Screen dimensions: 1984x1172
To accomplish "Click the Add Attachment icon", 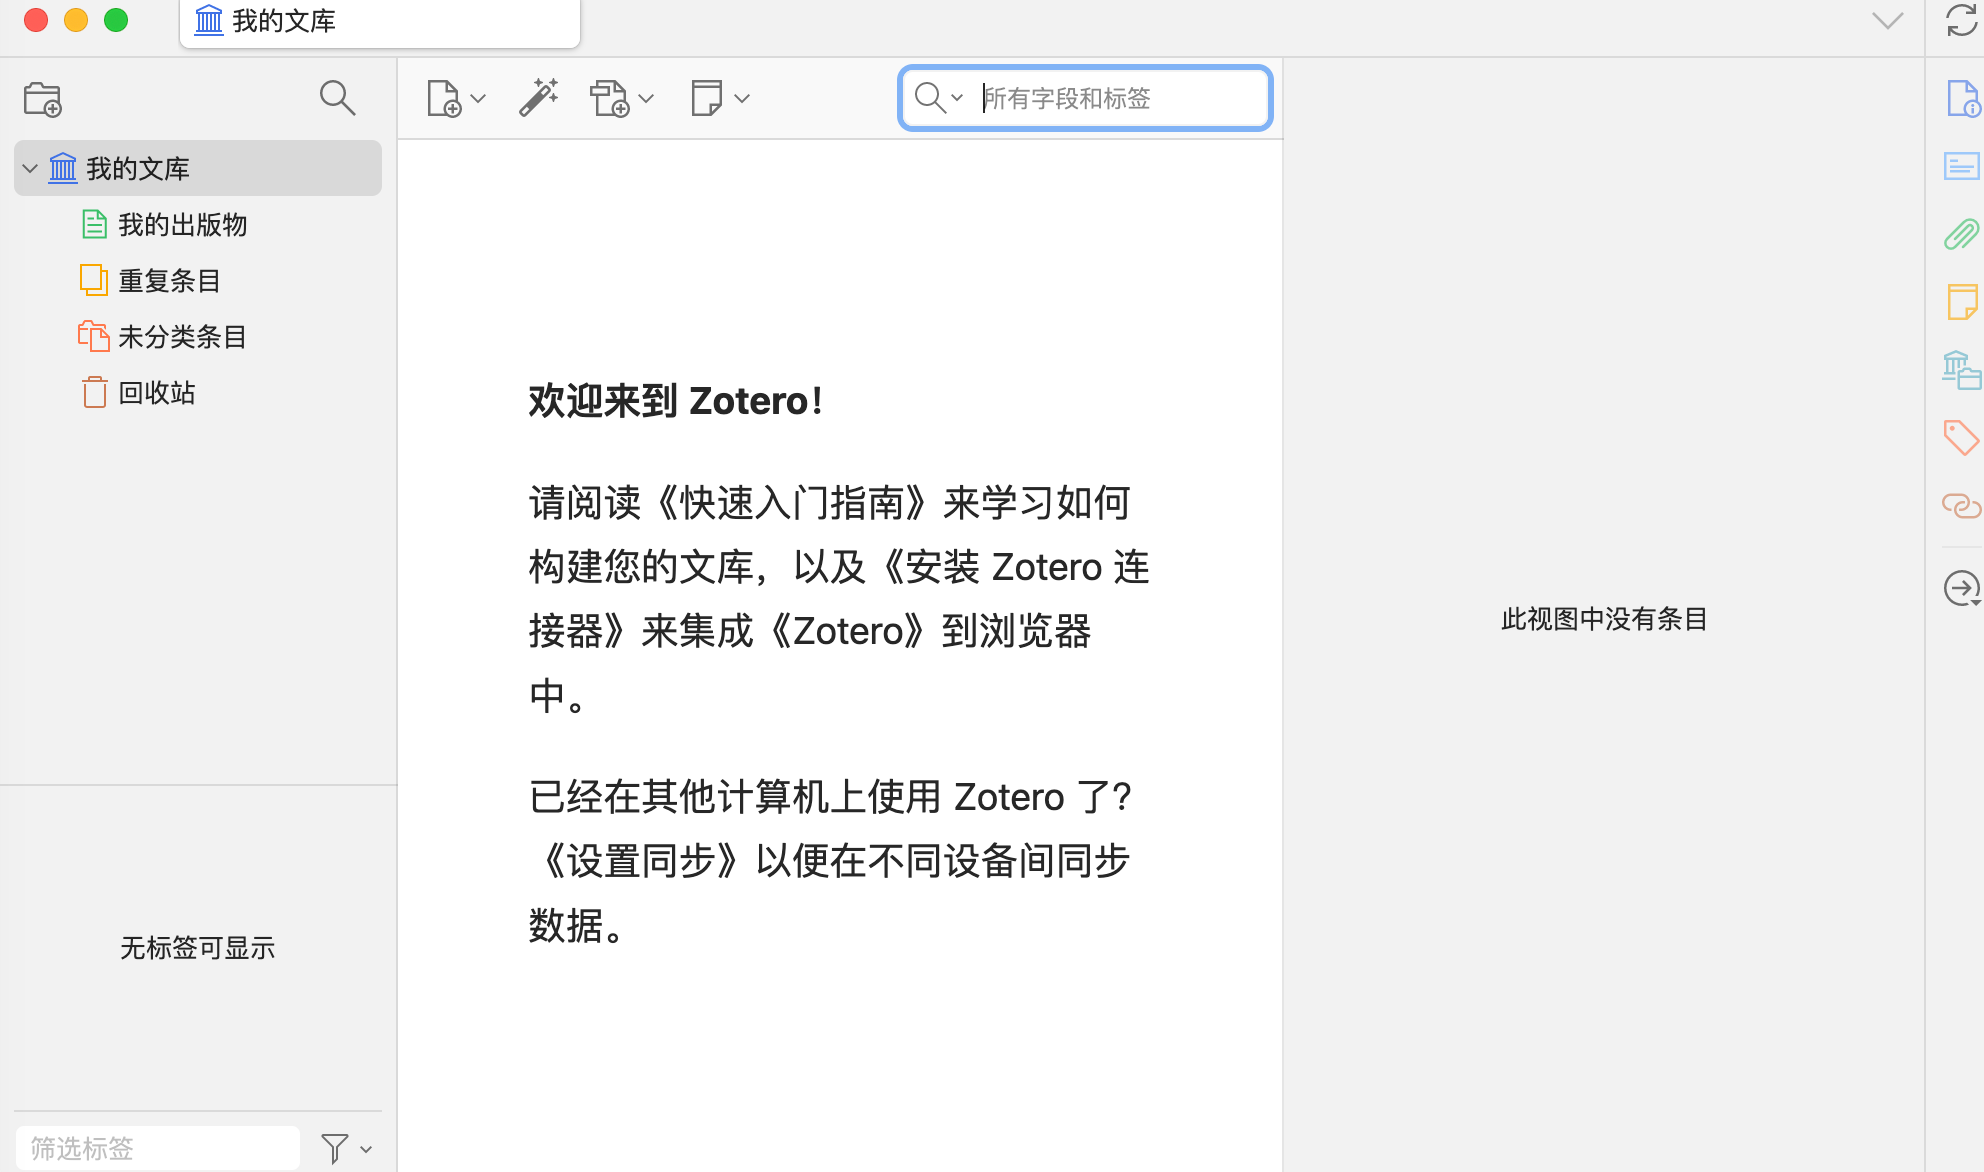I will [x=609, y=98].
